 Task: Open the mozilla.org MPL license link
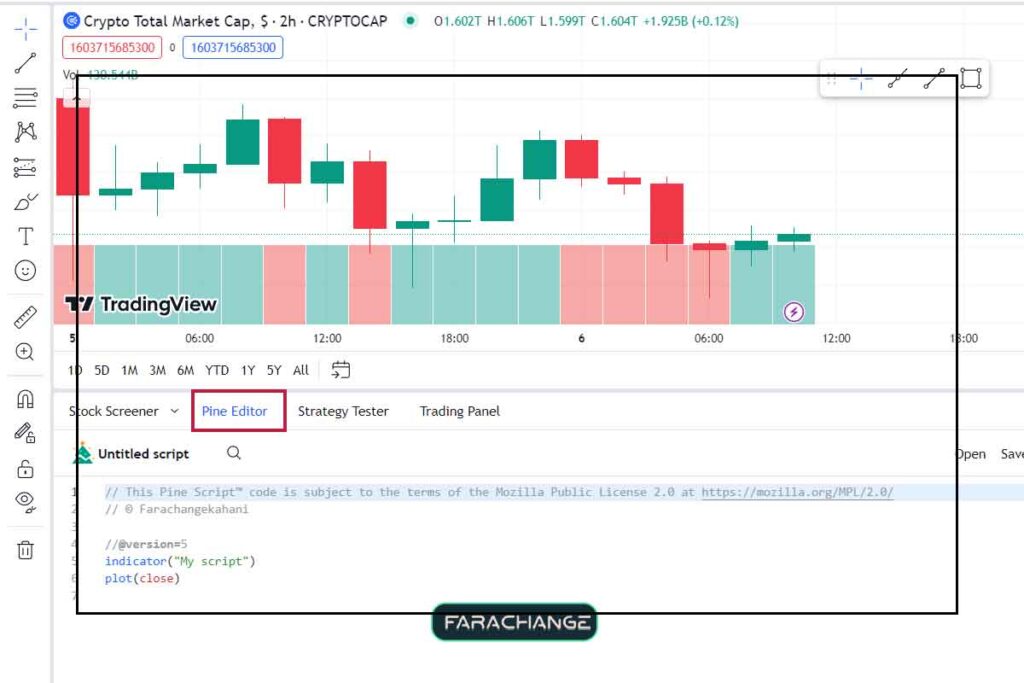[797, 492]
